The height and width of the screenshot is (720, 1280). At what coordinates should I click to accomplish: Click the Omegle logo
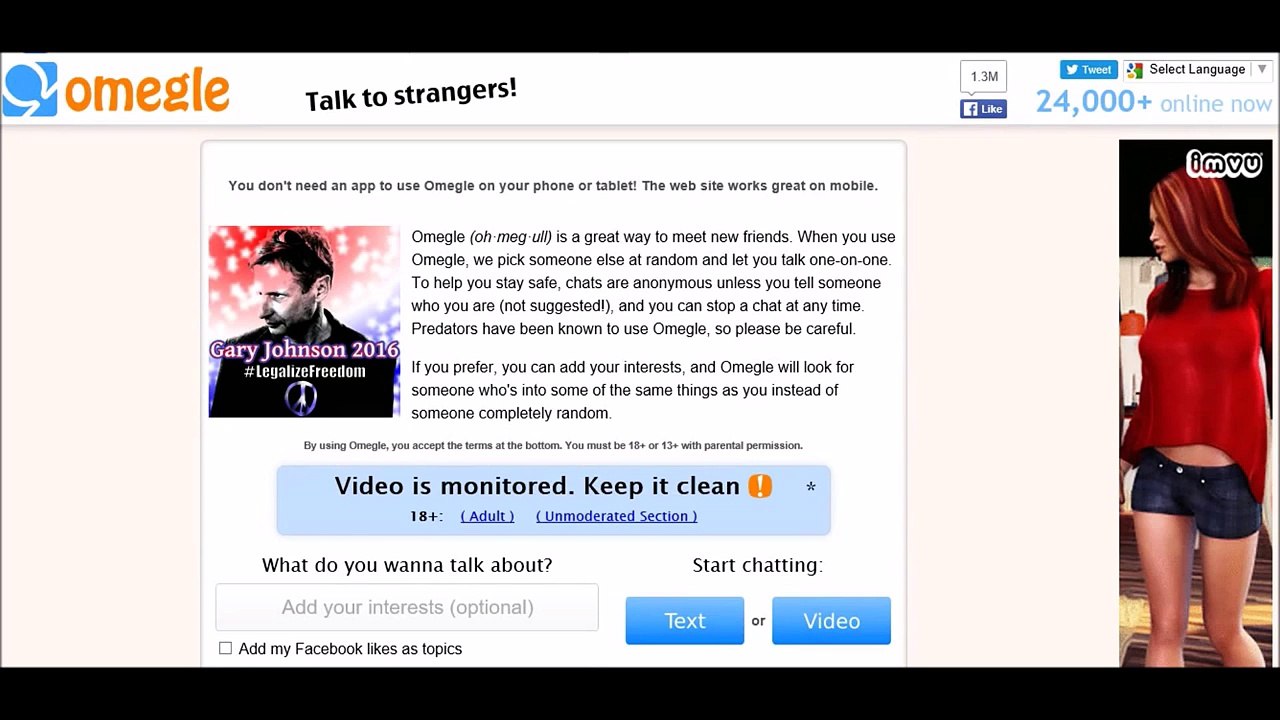pyautogui.click(x=116, y=89)
